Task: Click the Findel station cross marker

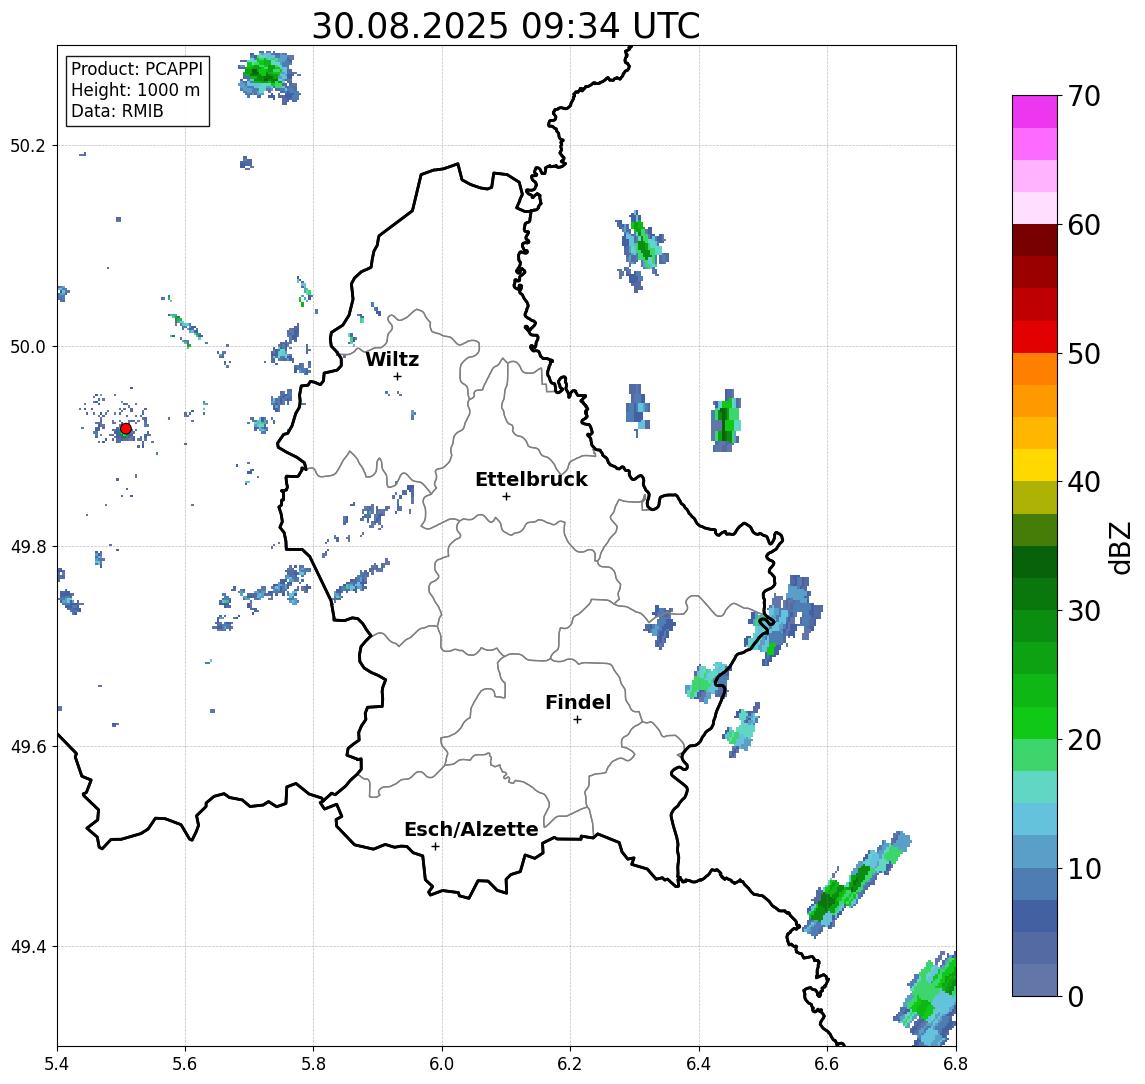Action: [x=577, y=720]
